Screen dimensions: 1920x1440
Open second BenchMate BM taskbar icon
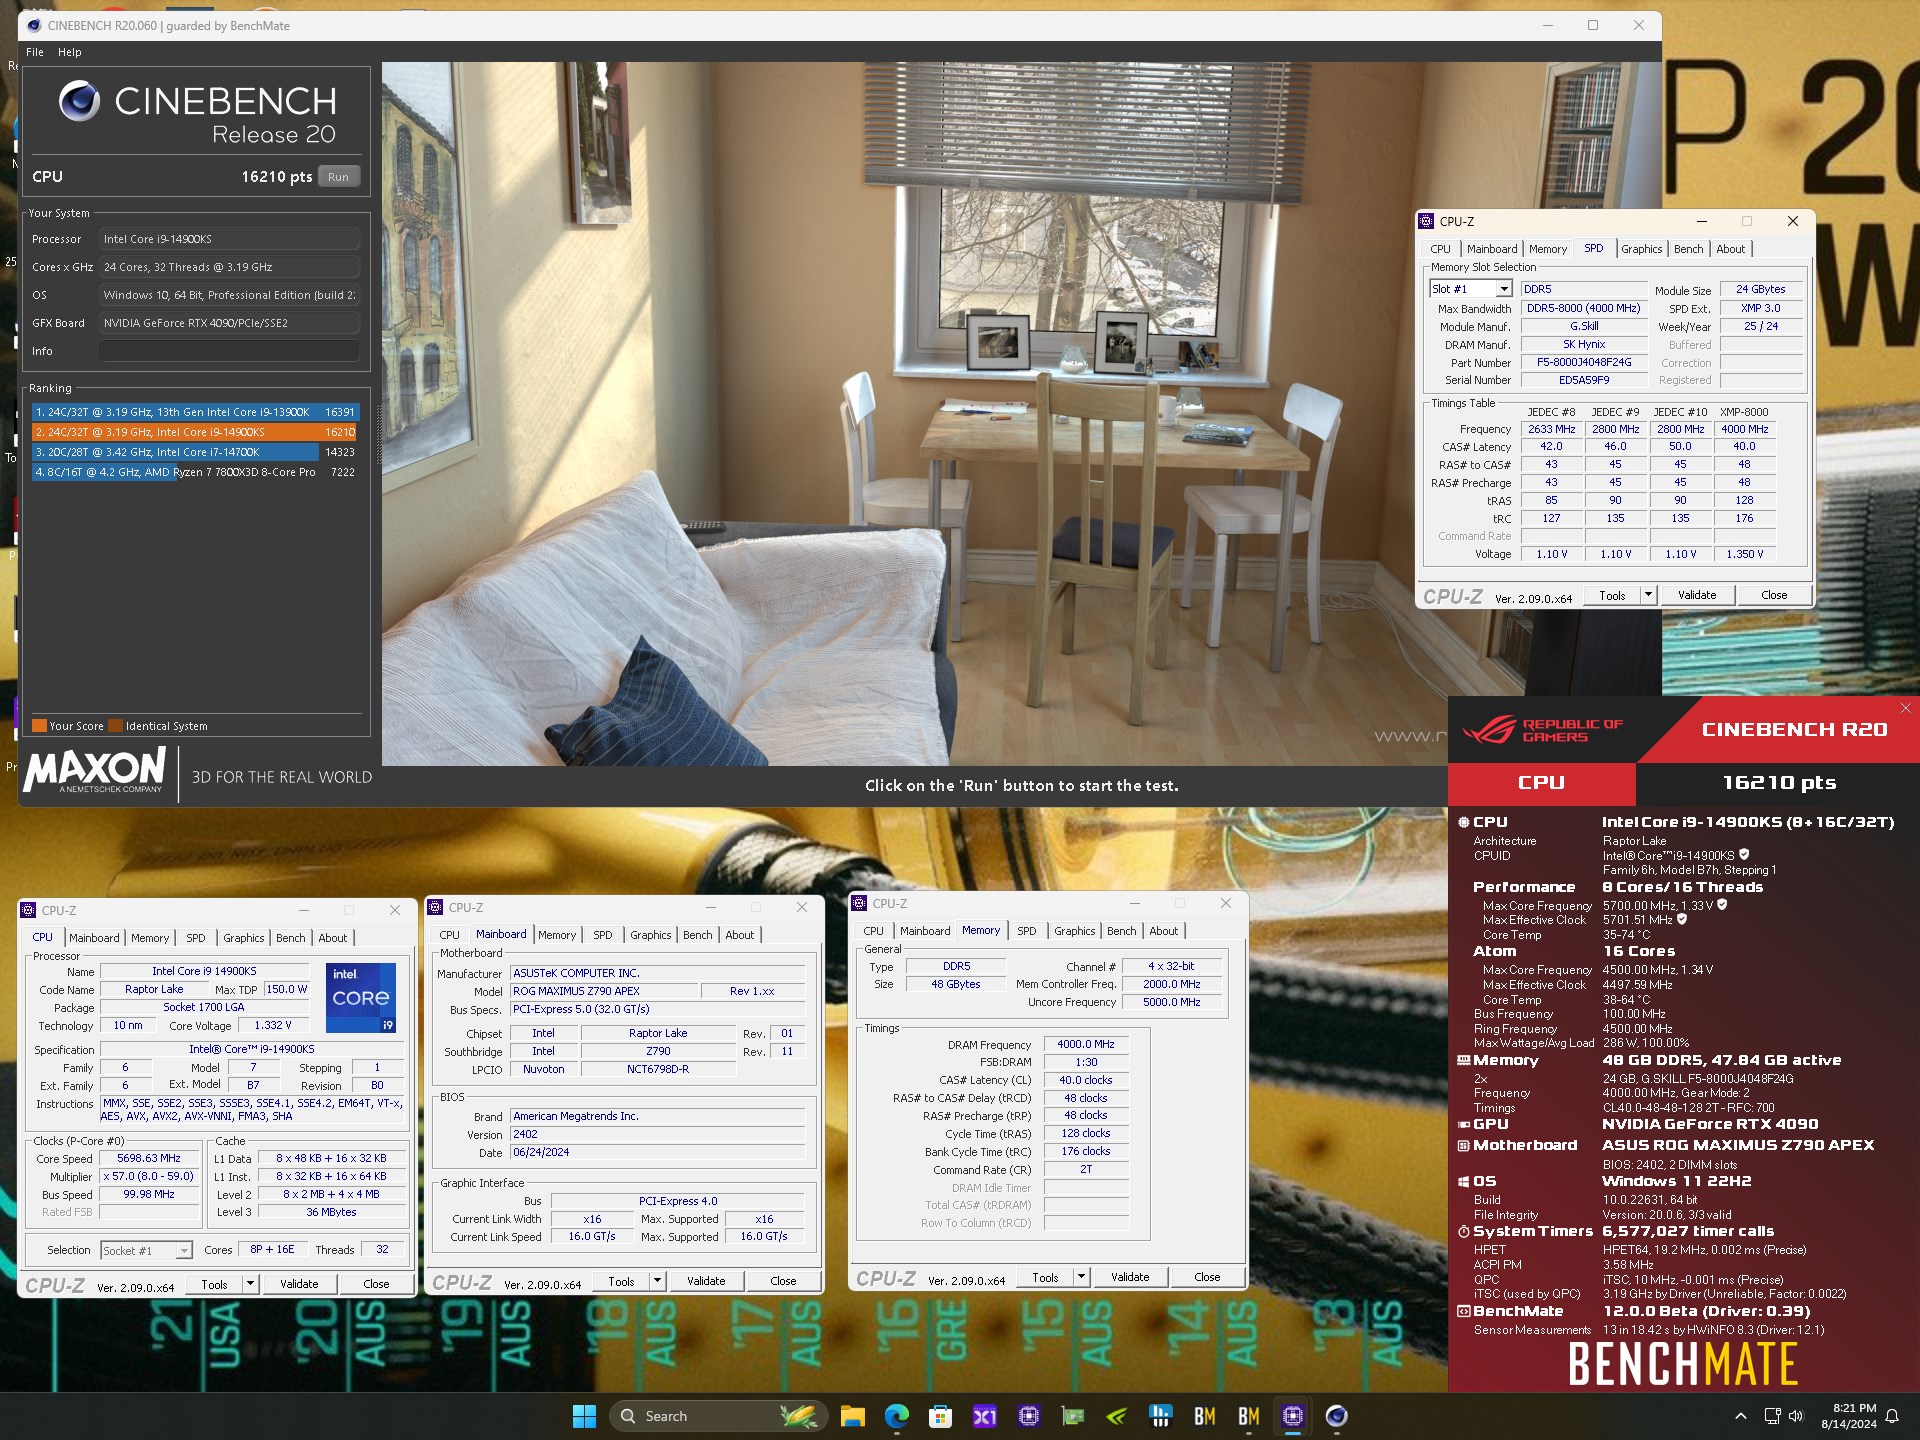point(1249,1416)
